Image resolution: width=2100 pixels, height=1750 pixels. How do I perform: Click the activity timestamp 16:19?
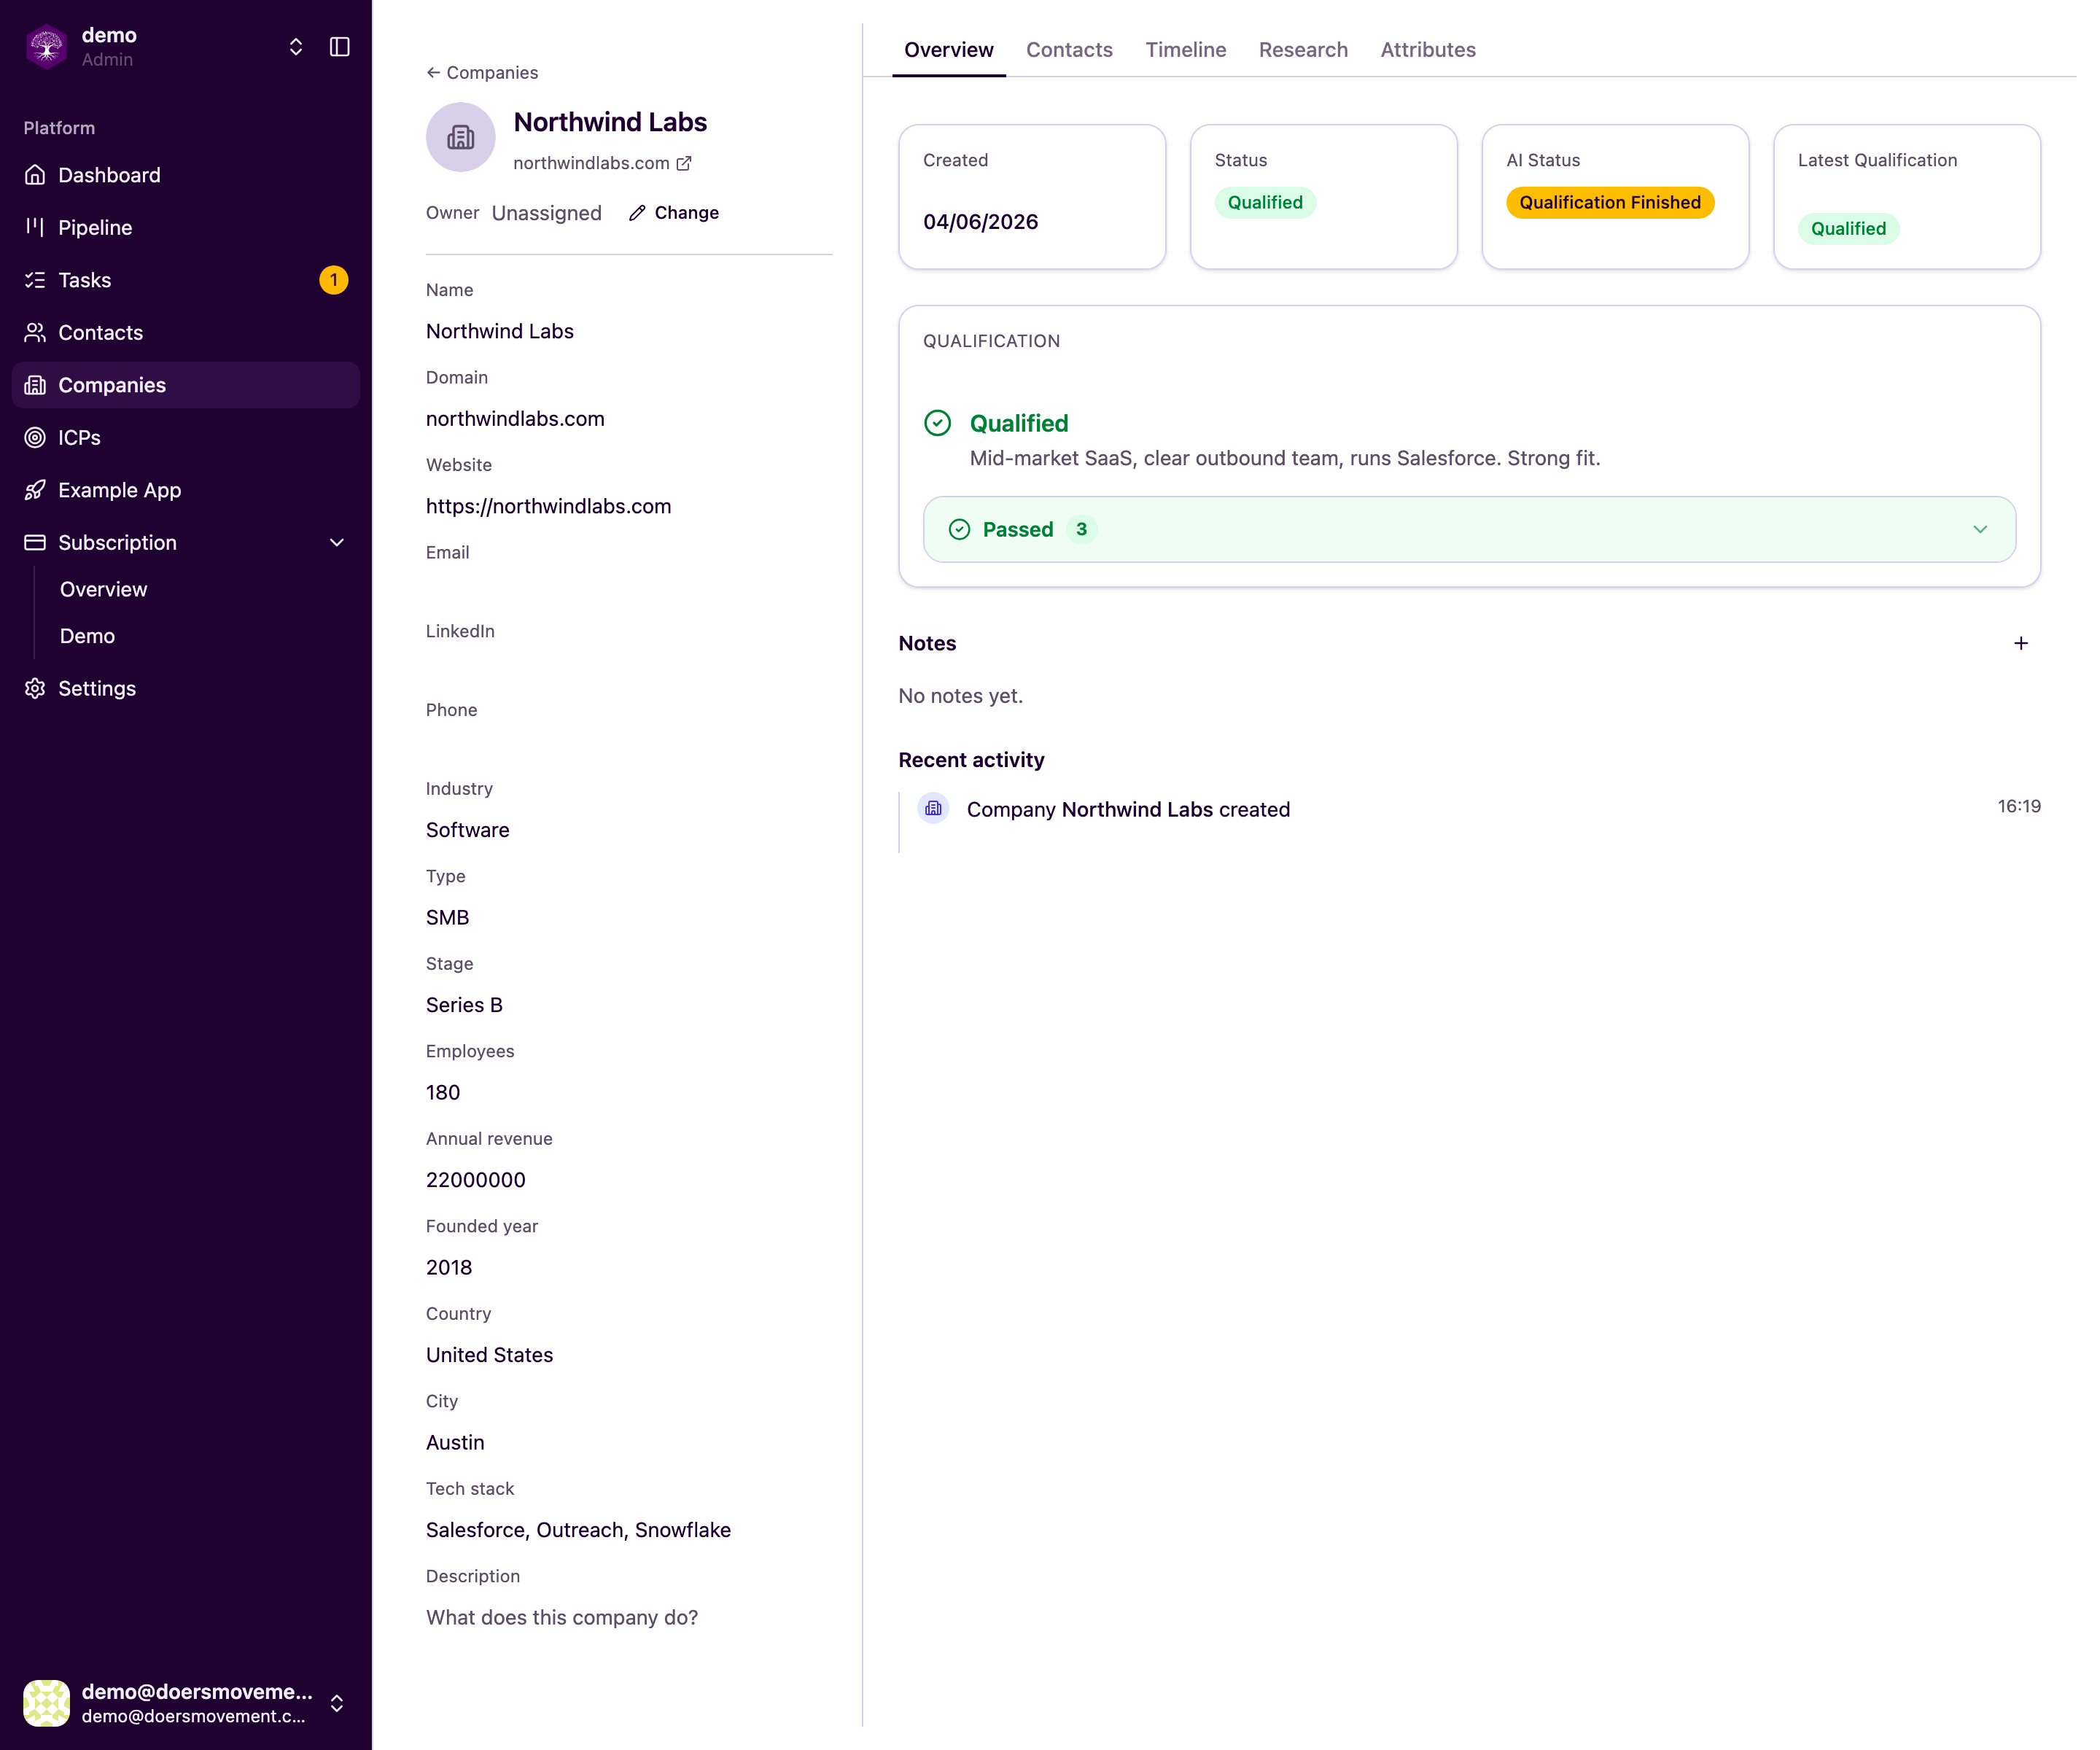(2020, 807)
